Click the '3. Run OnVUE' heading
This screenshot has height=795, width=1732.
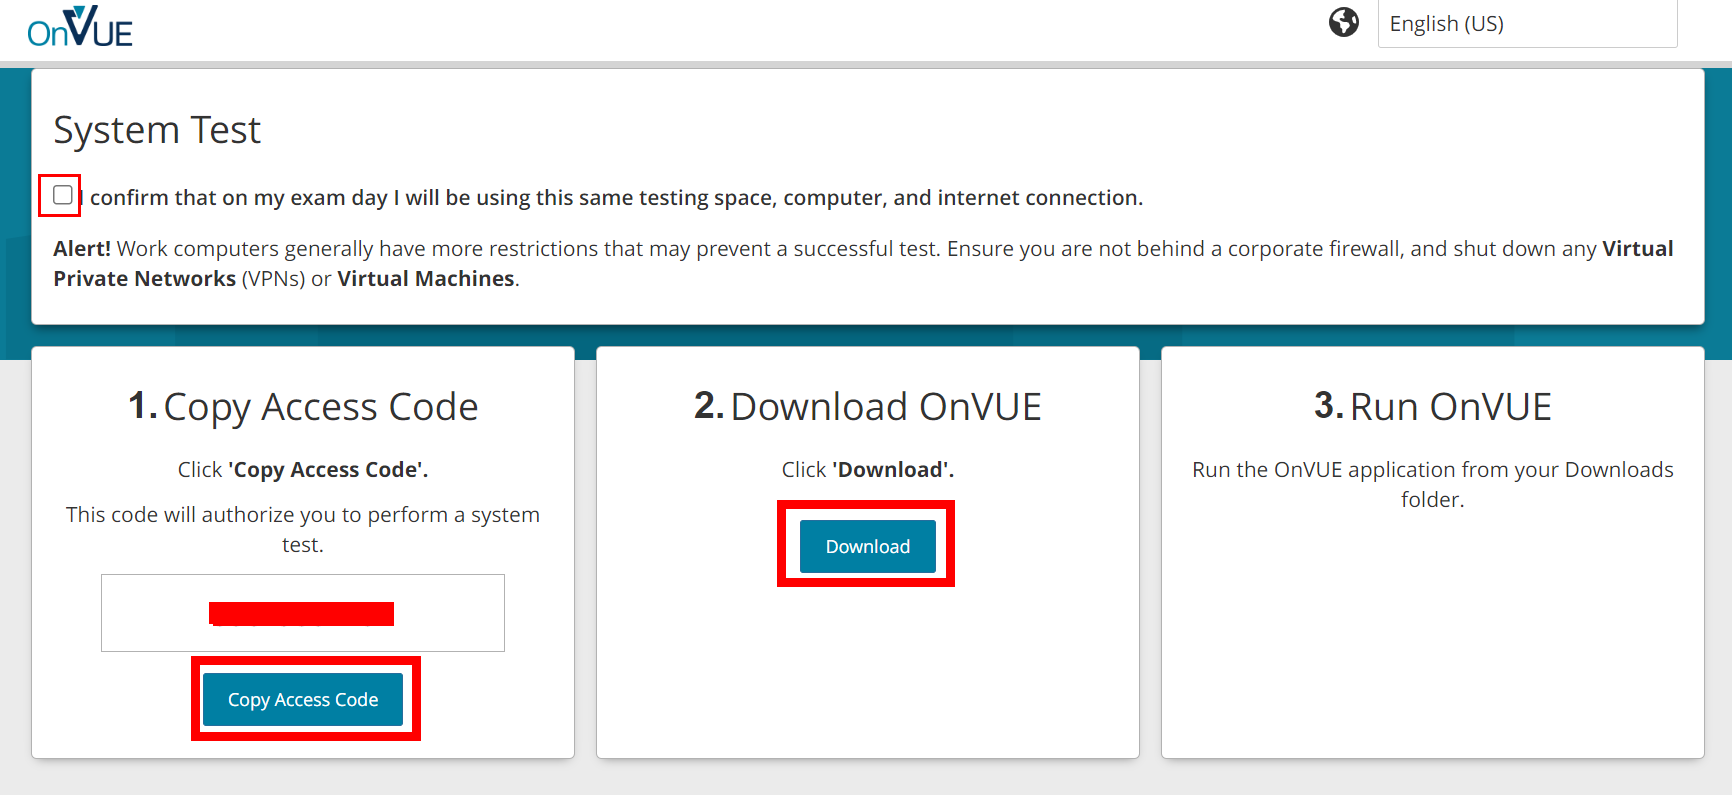tap(1433, 407)
